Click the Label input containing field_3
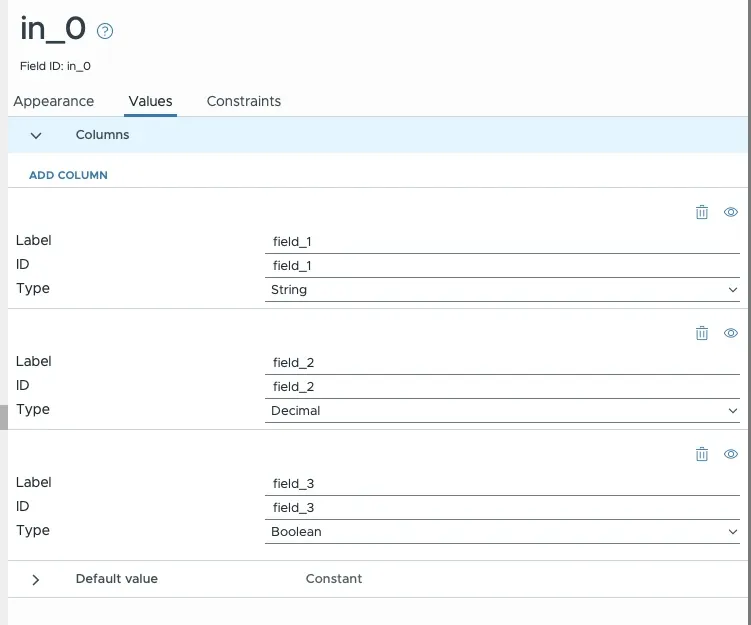 coord(502,483)
